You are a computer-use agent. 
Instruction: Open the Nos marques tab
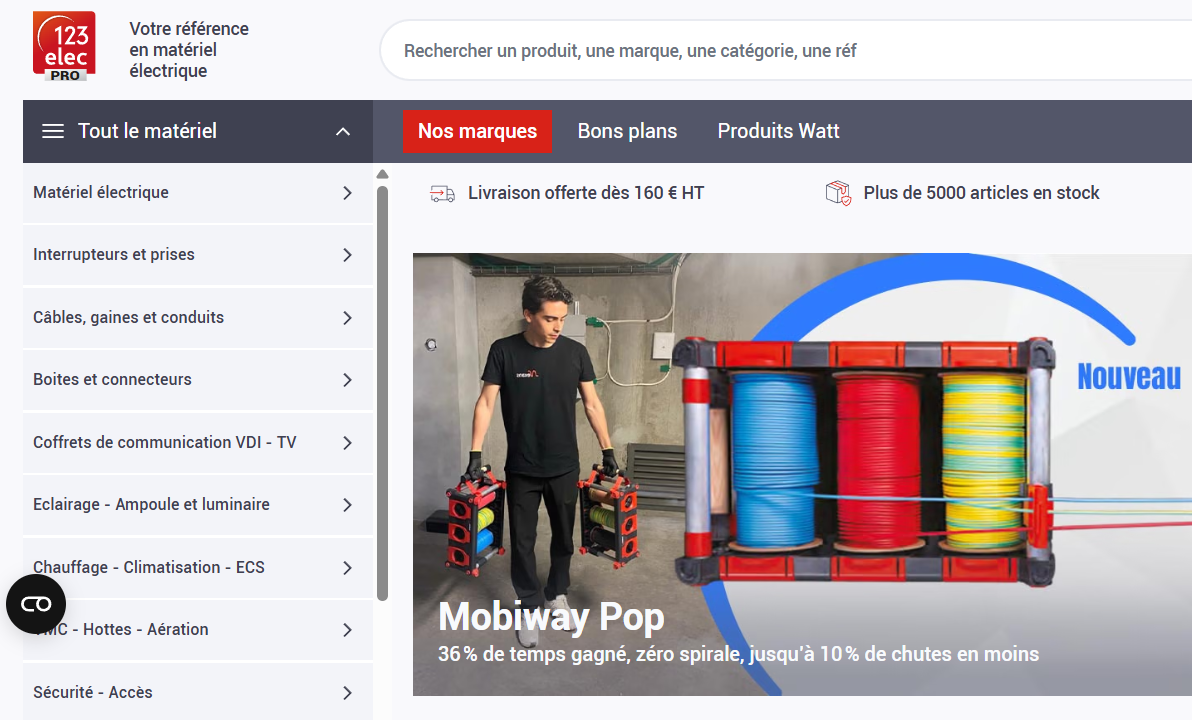pyautogui.click(x=477, y=132)
